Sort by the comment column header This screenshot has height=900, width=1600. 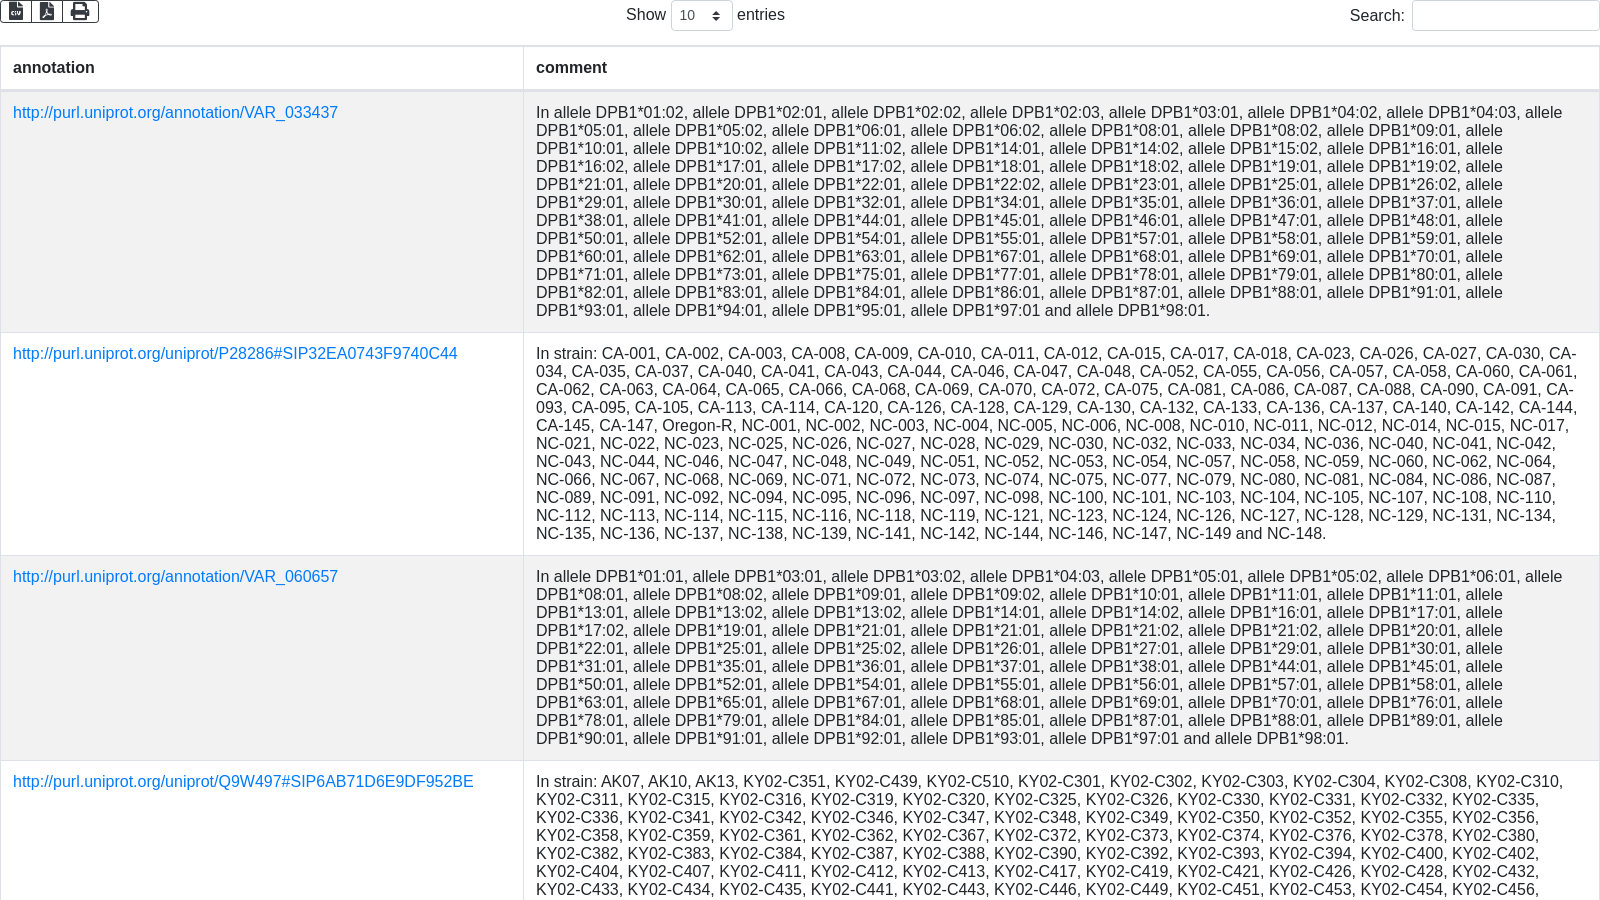(571, 68)
